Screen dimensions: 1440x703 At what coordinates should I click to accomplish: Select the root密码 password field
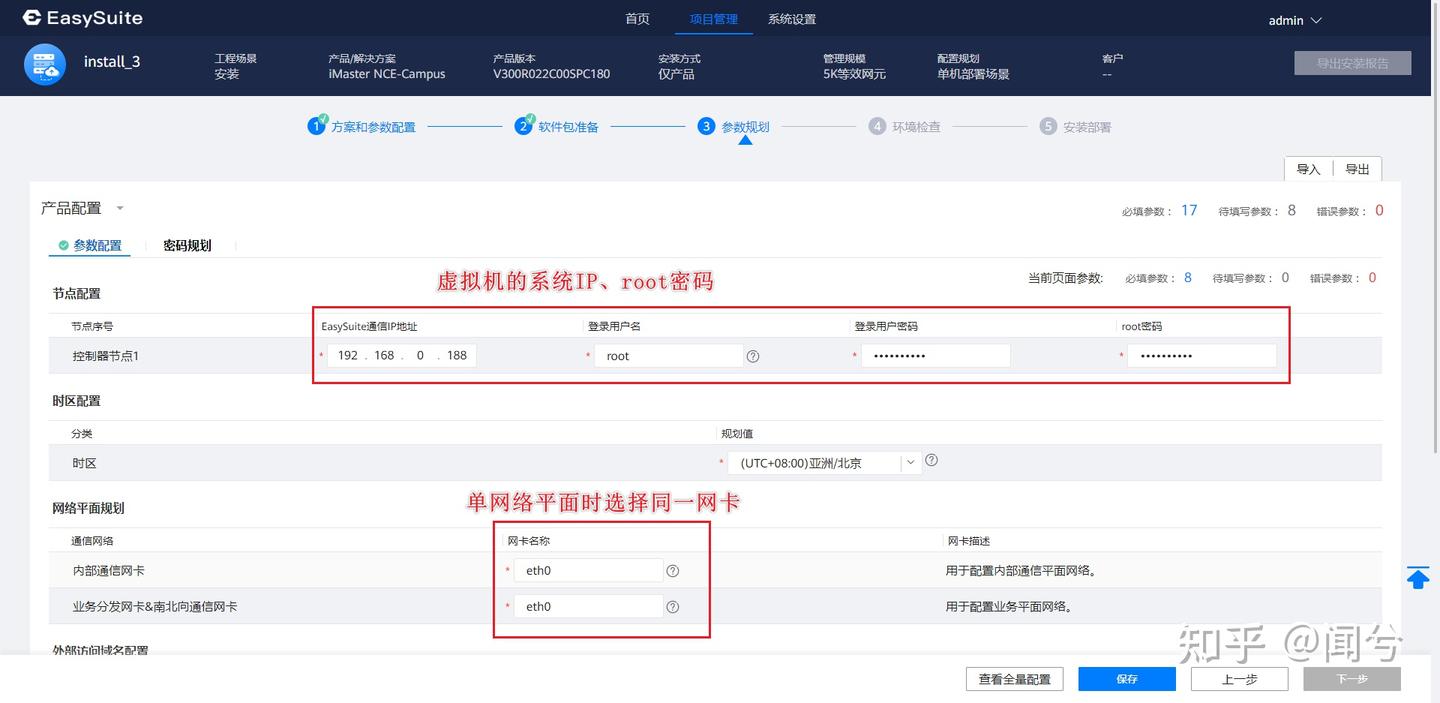[1200, 355]
